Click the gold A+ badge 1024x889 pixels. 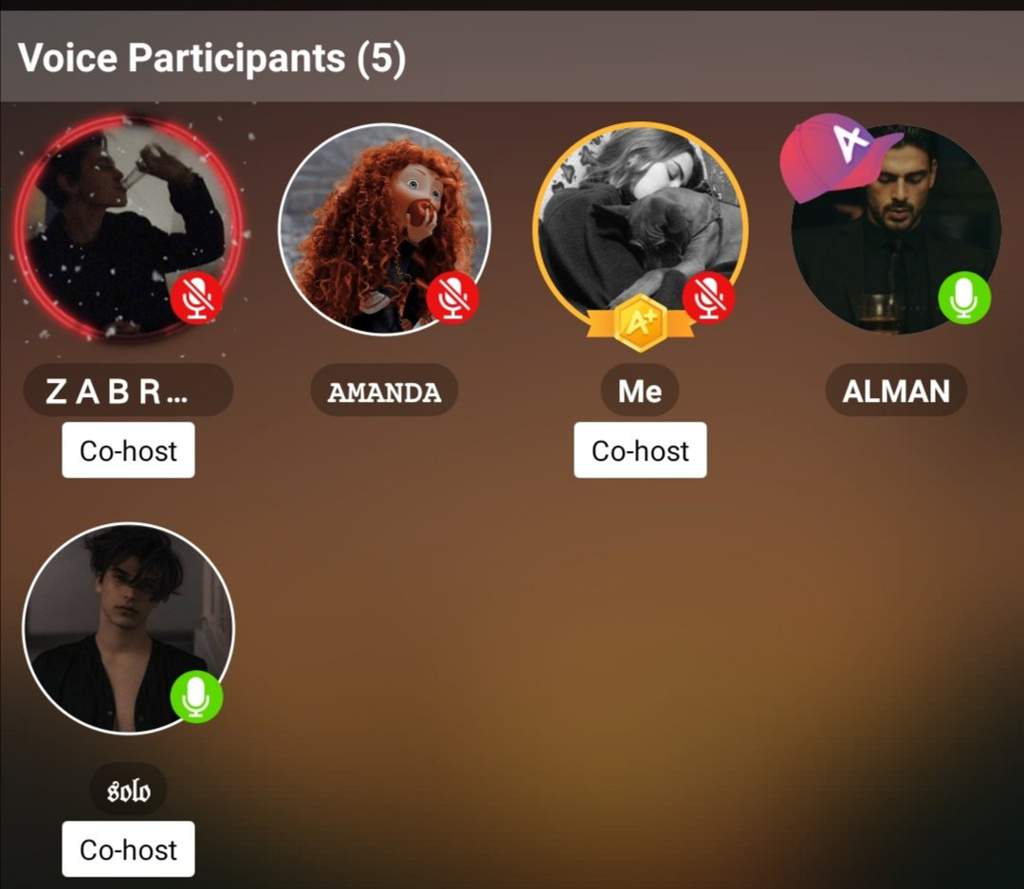pos(639,323)
